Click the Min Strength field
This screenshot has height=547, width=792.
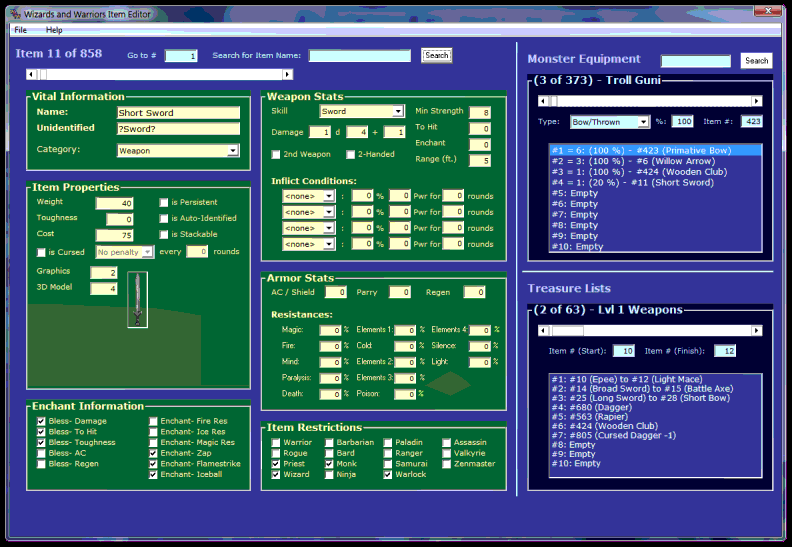(479, 112)
